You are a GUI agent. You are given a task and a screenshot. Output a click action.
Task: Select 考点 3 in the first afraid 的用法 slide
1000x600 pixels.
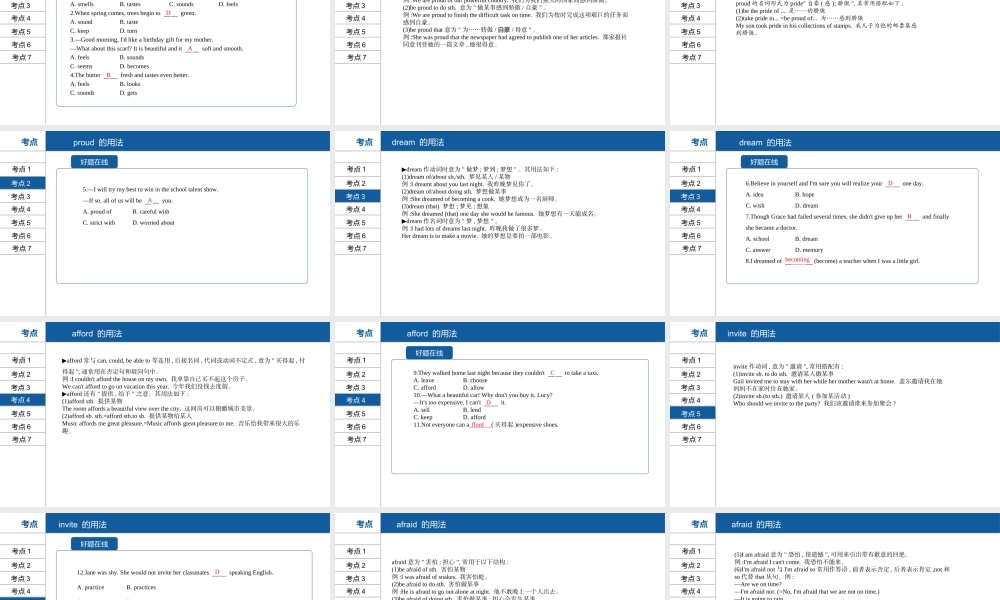(357, 578)
